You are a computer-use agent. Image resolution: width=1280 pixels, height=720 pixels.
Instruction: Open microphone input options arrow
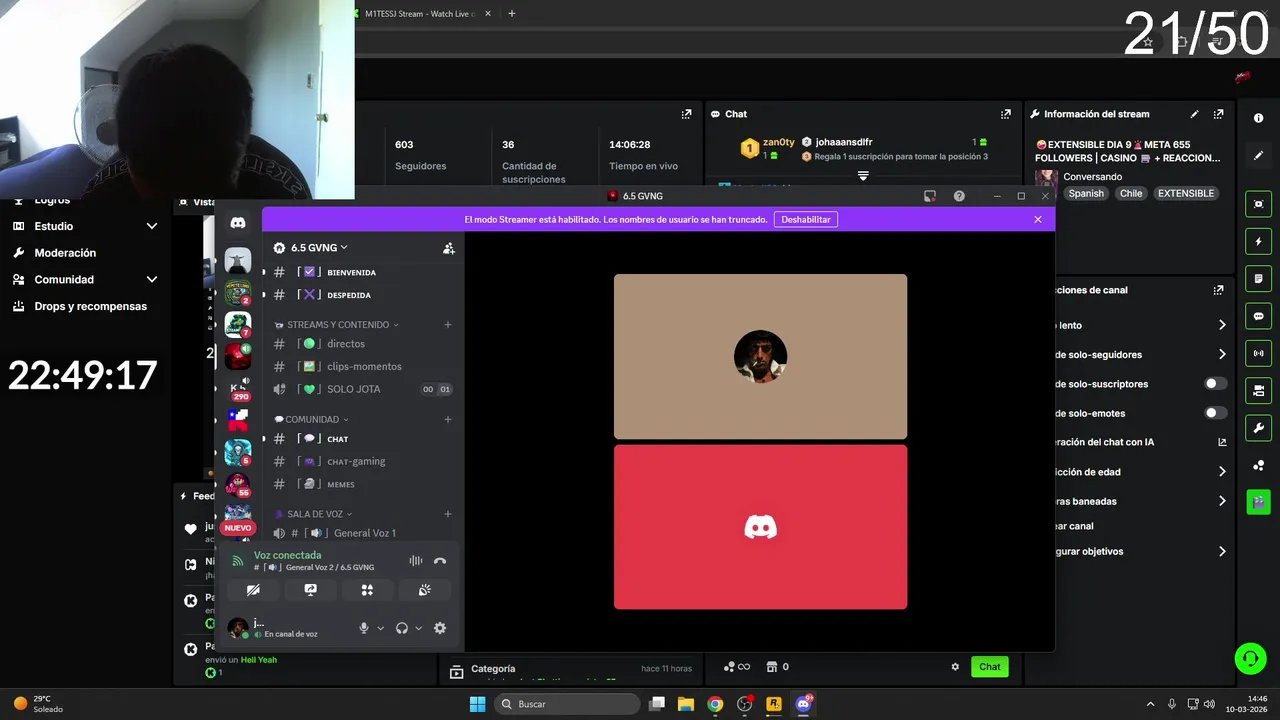(x=381, y=628)
